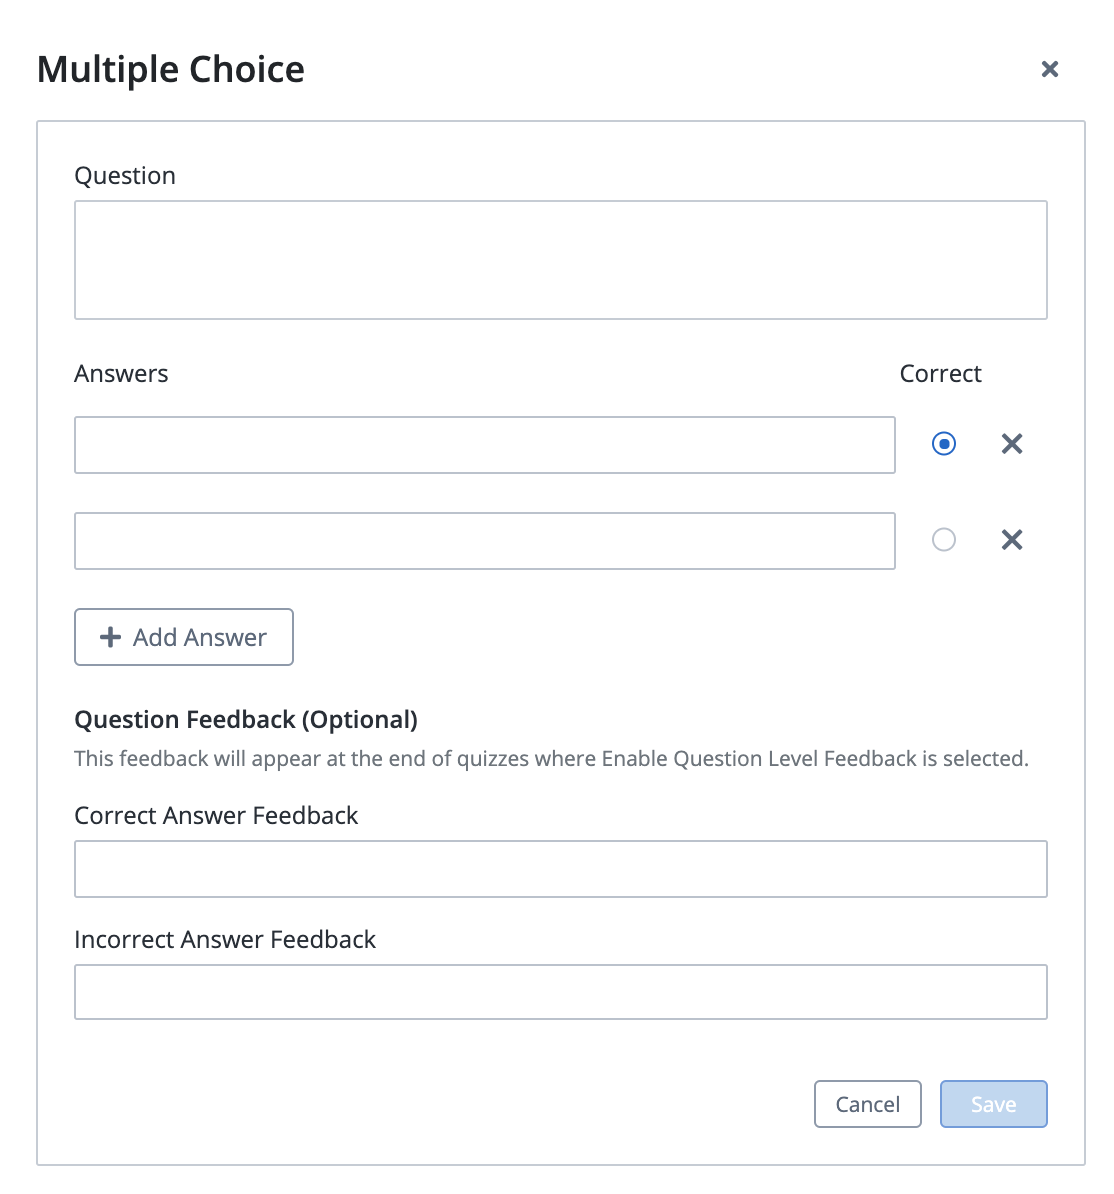Focus the first answer input field
Viewport: 1114px width, 1194px height.
point(484,445)
